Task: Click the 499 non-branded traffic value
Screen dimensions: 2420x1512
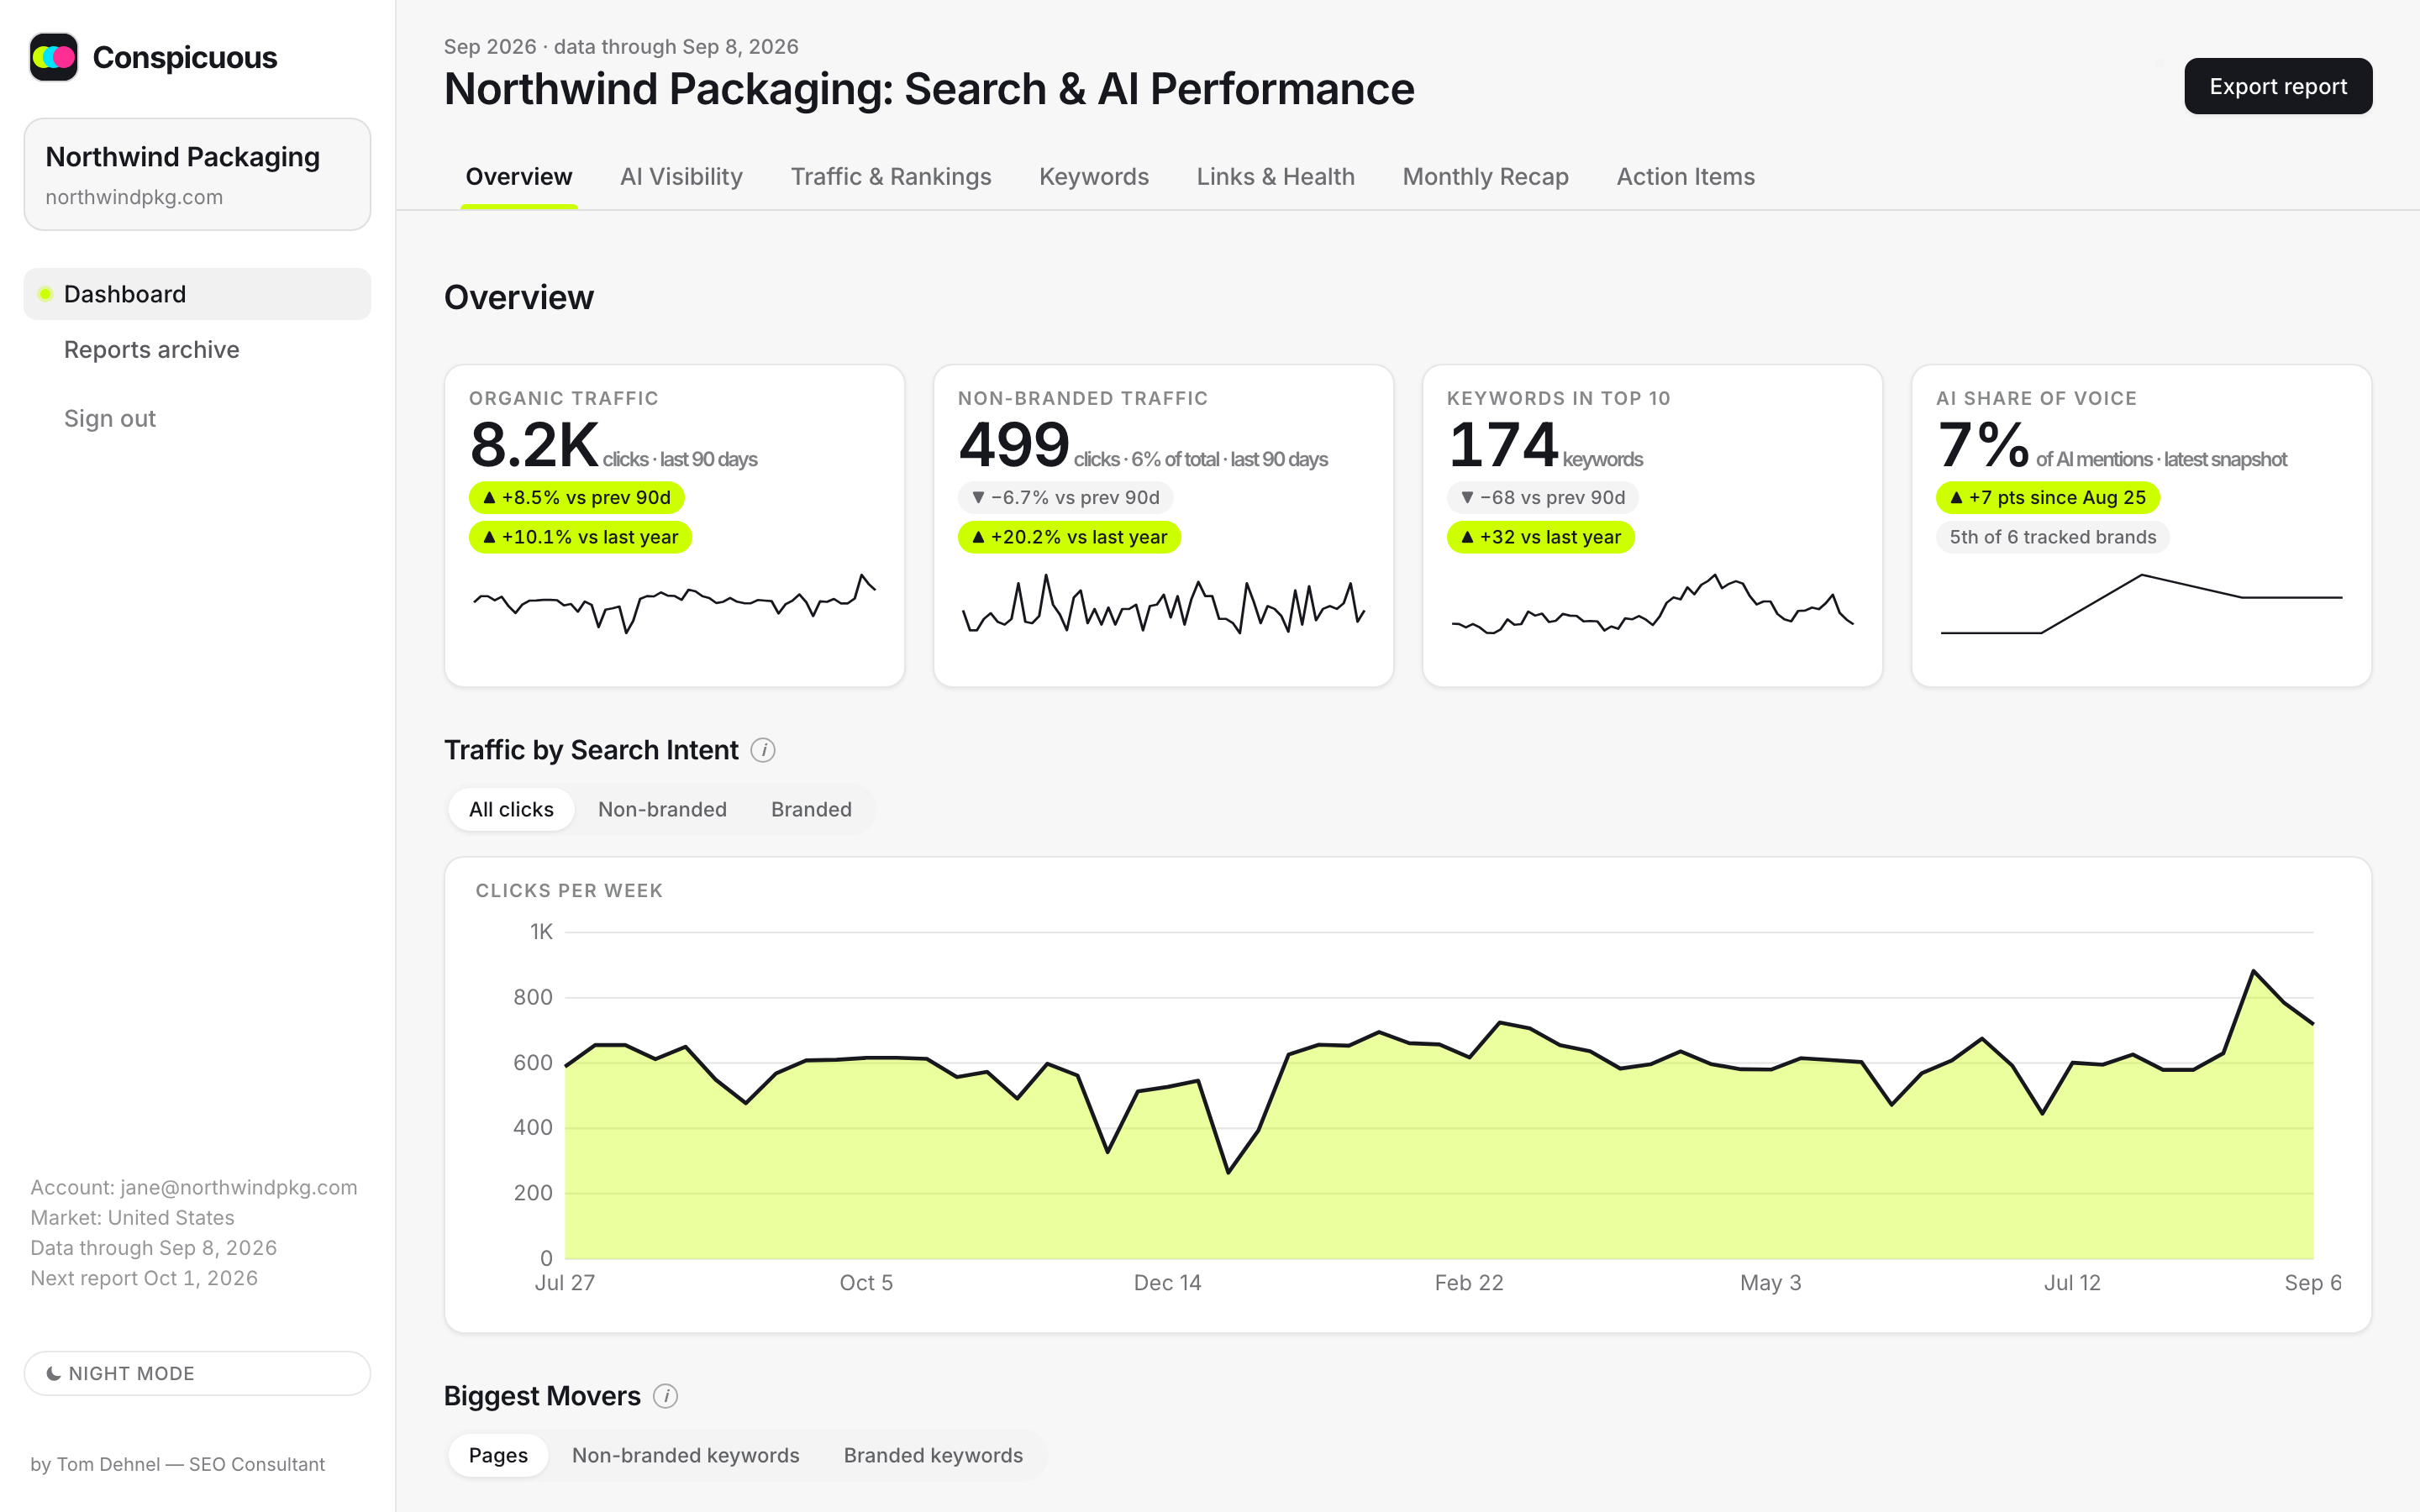Action: coord(1014,445)
